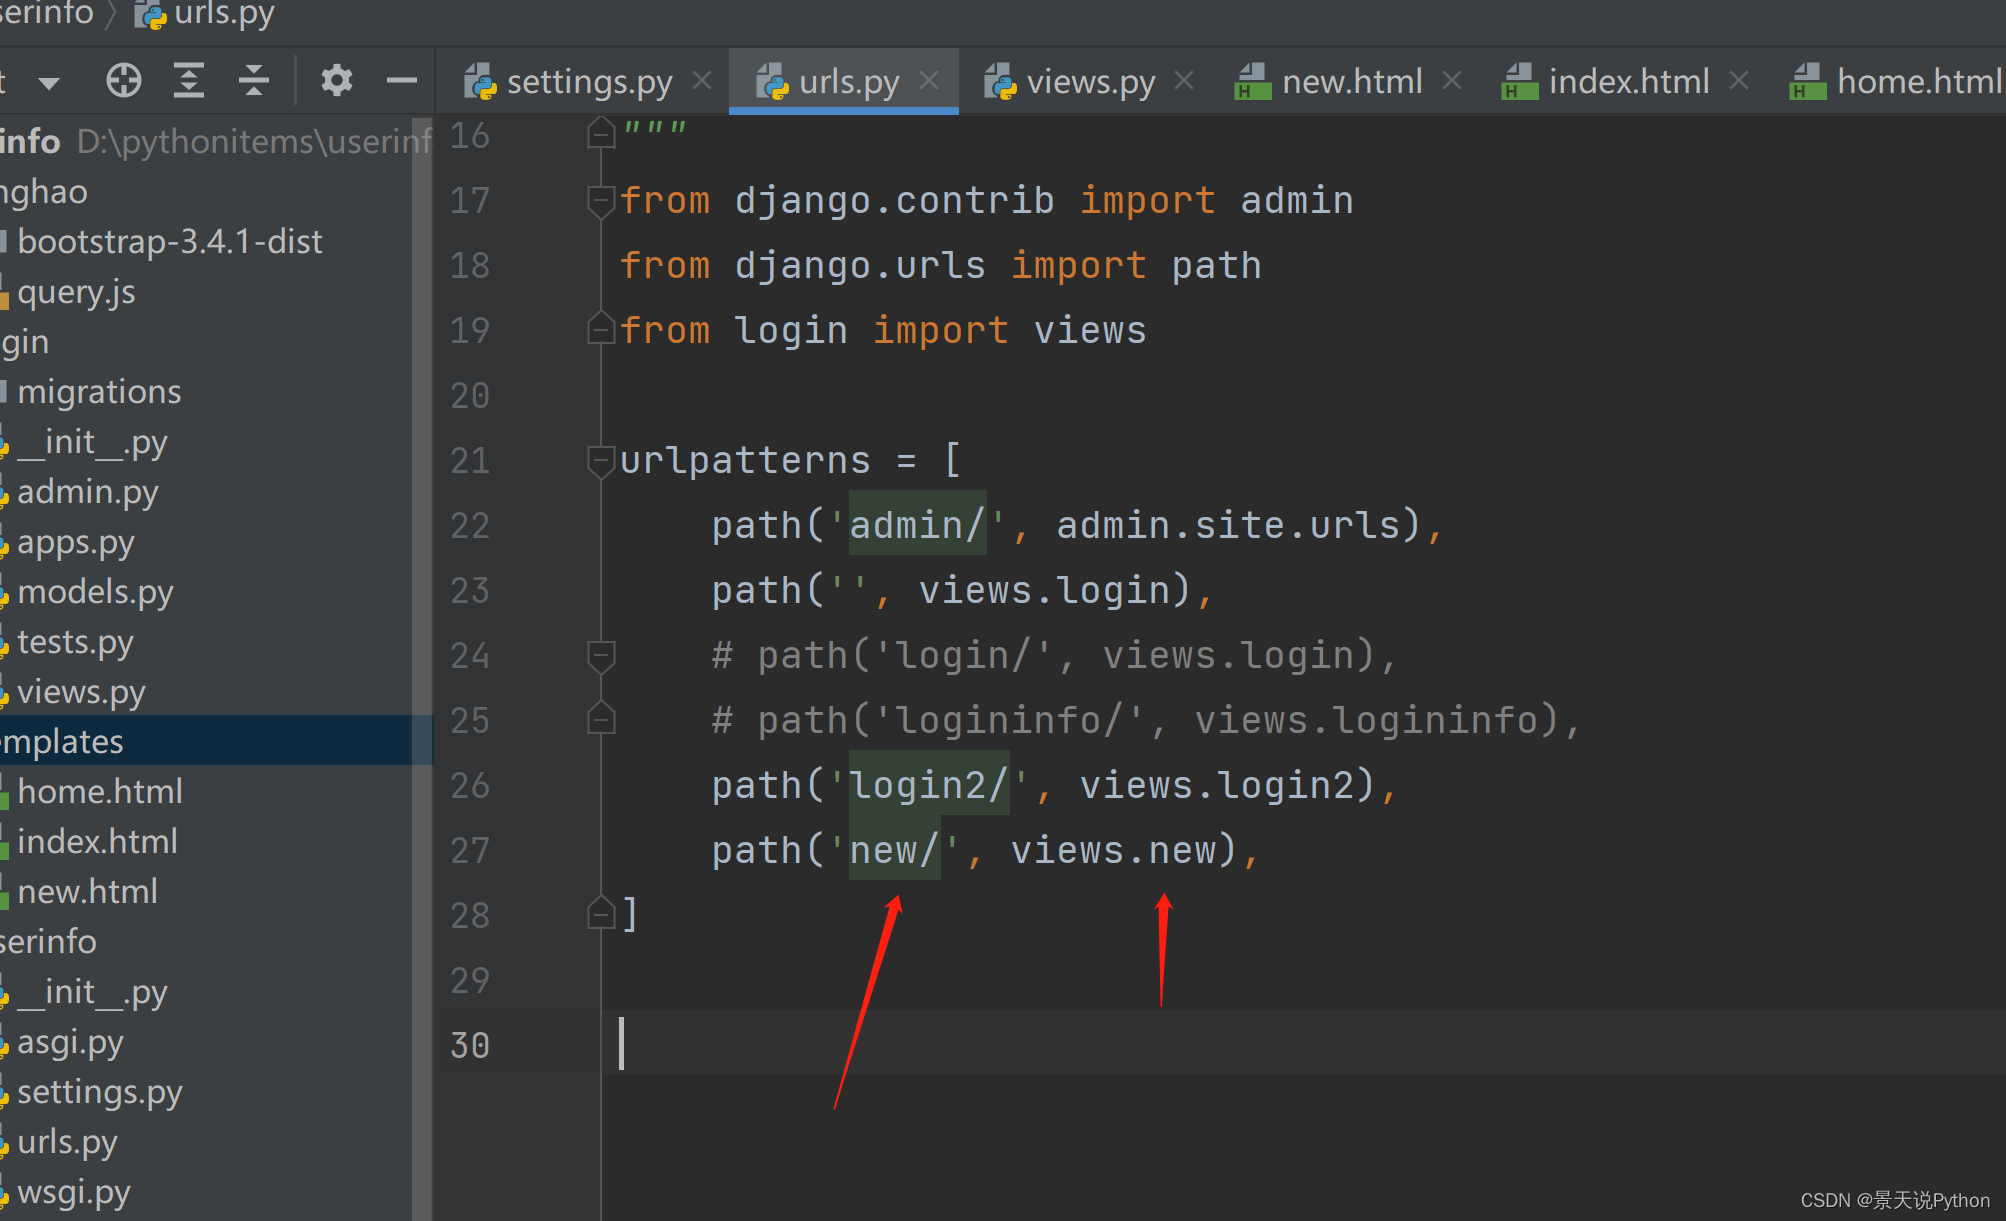
Task: Click the locate/select opened file target icon
Action: click(124, 80)
